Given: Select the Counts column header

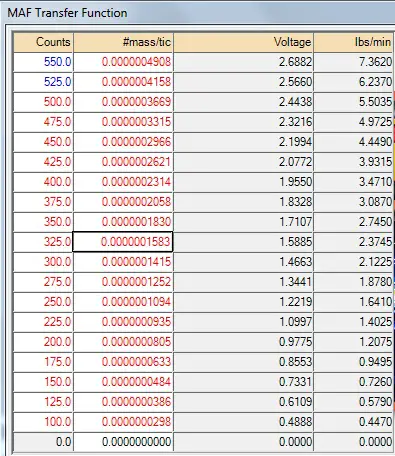Looking at the screenshot, I should [43, 42].
